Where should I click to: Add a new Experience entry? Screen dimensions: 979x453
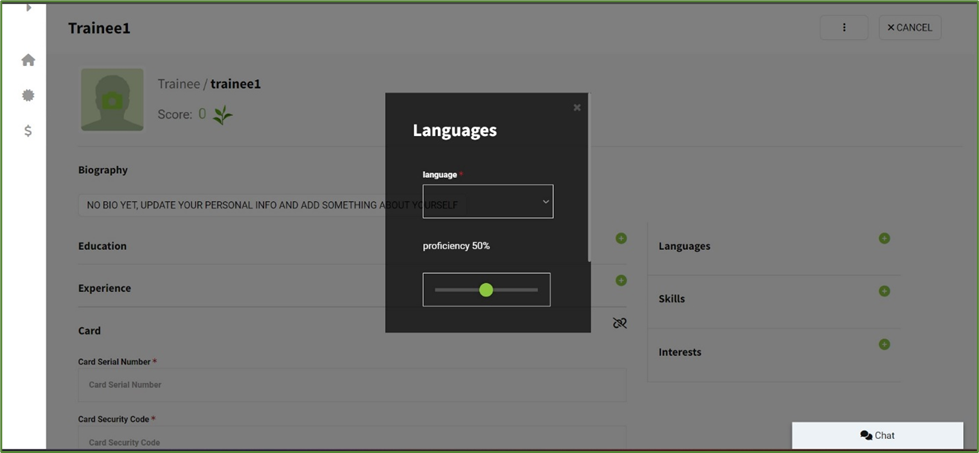point(621,281)
